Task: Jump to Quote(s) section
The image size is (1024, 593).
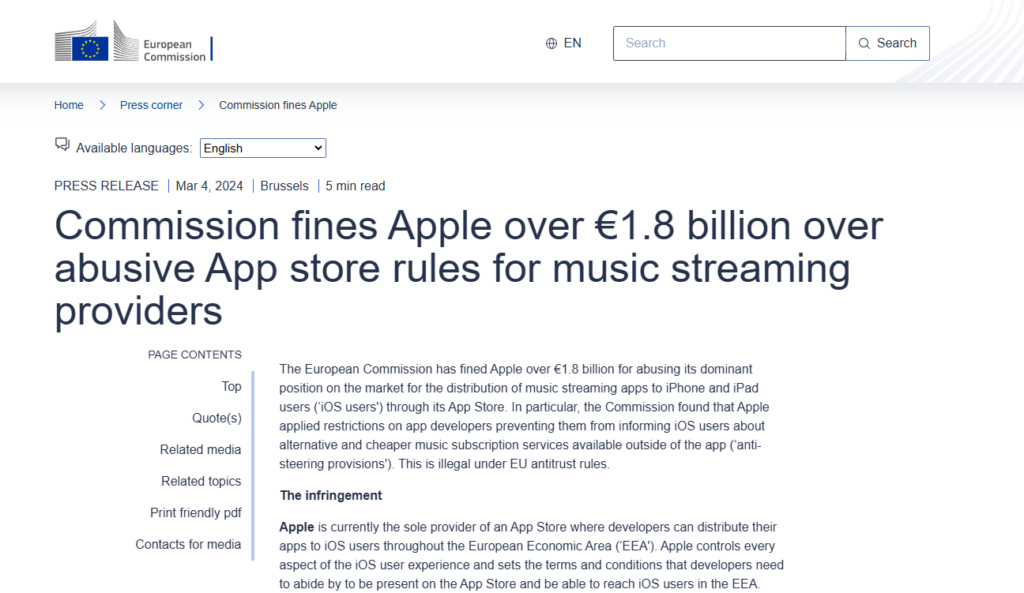Action: click(216, 418)
